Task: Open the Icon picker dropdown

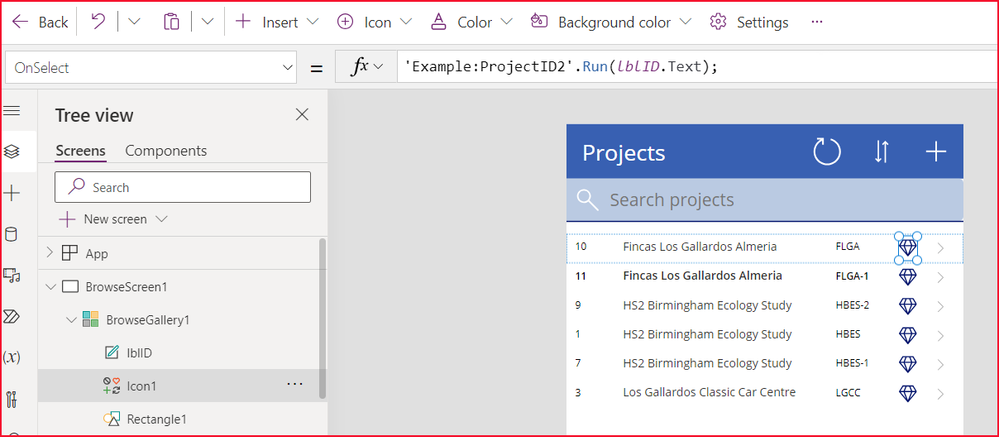Action: (374, 22)
